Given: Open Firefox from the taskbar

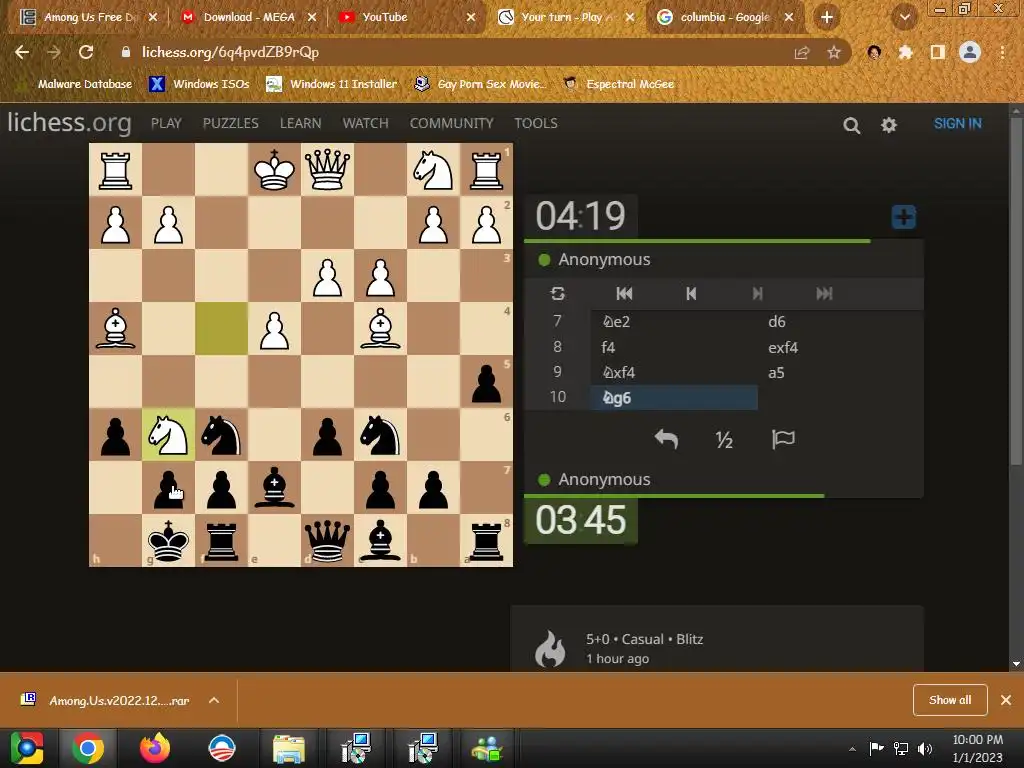Looking at the screenshot, I should pyautogui.click(x=155, y=748).
